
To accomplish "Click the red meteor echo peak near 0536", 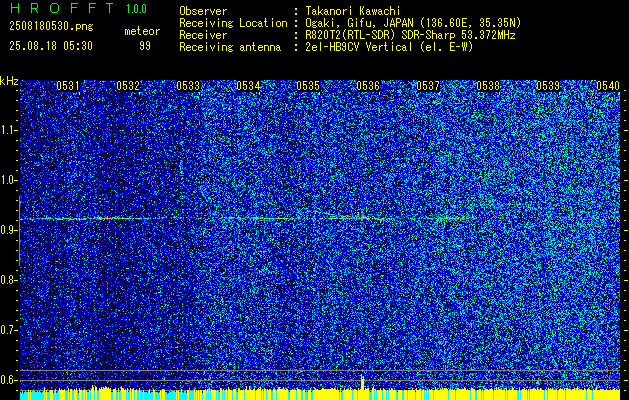I will [362, 215].
